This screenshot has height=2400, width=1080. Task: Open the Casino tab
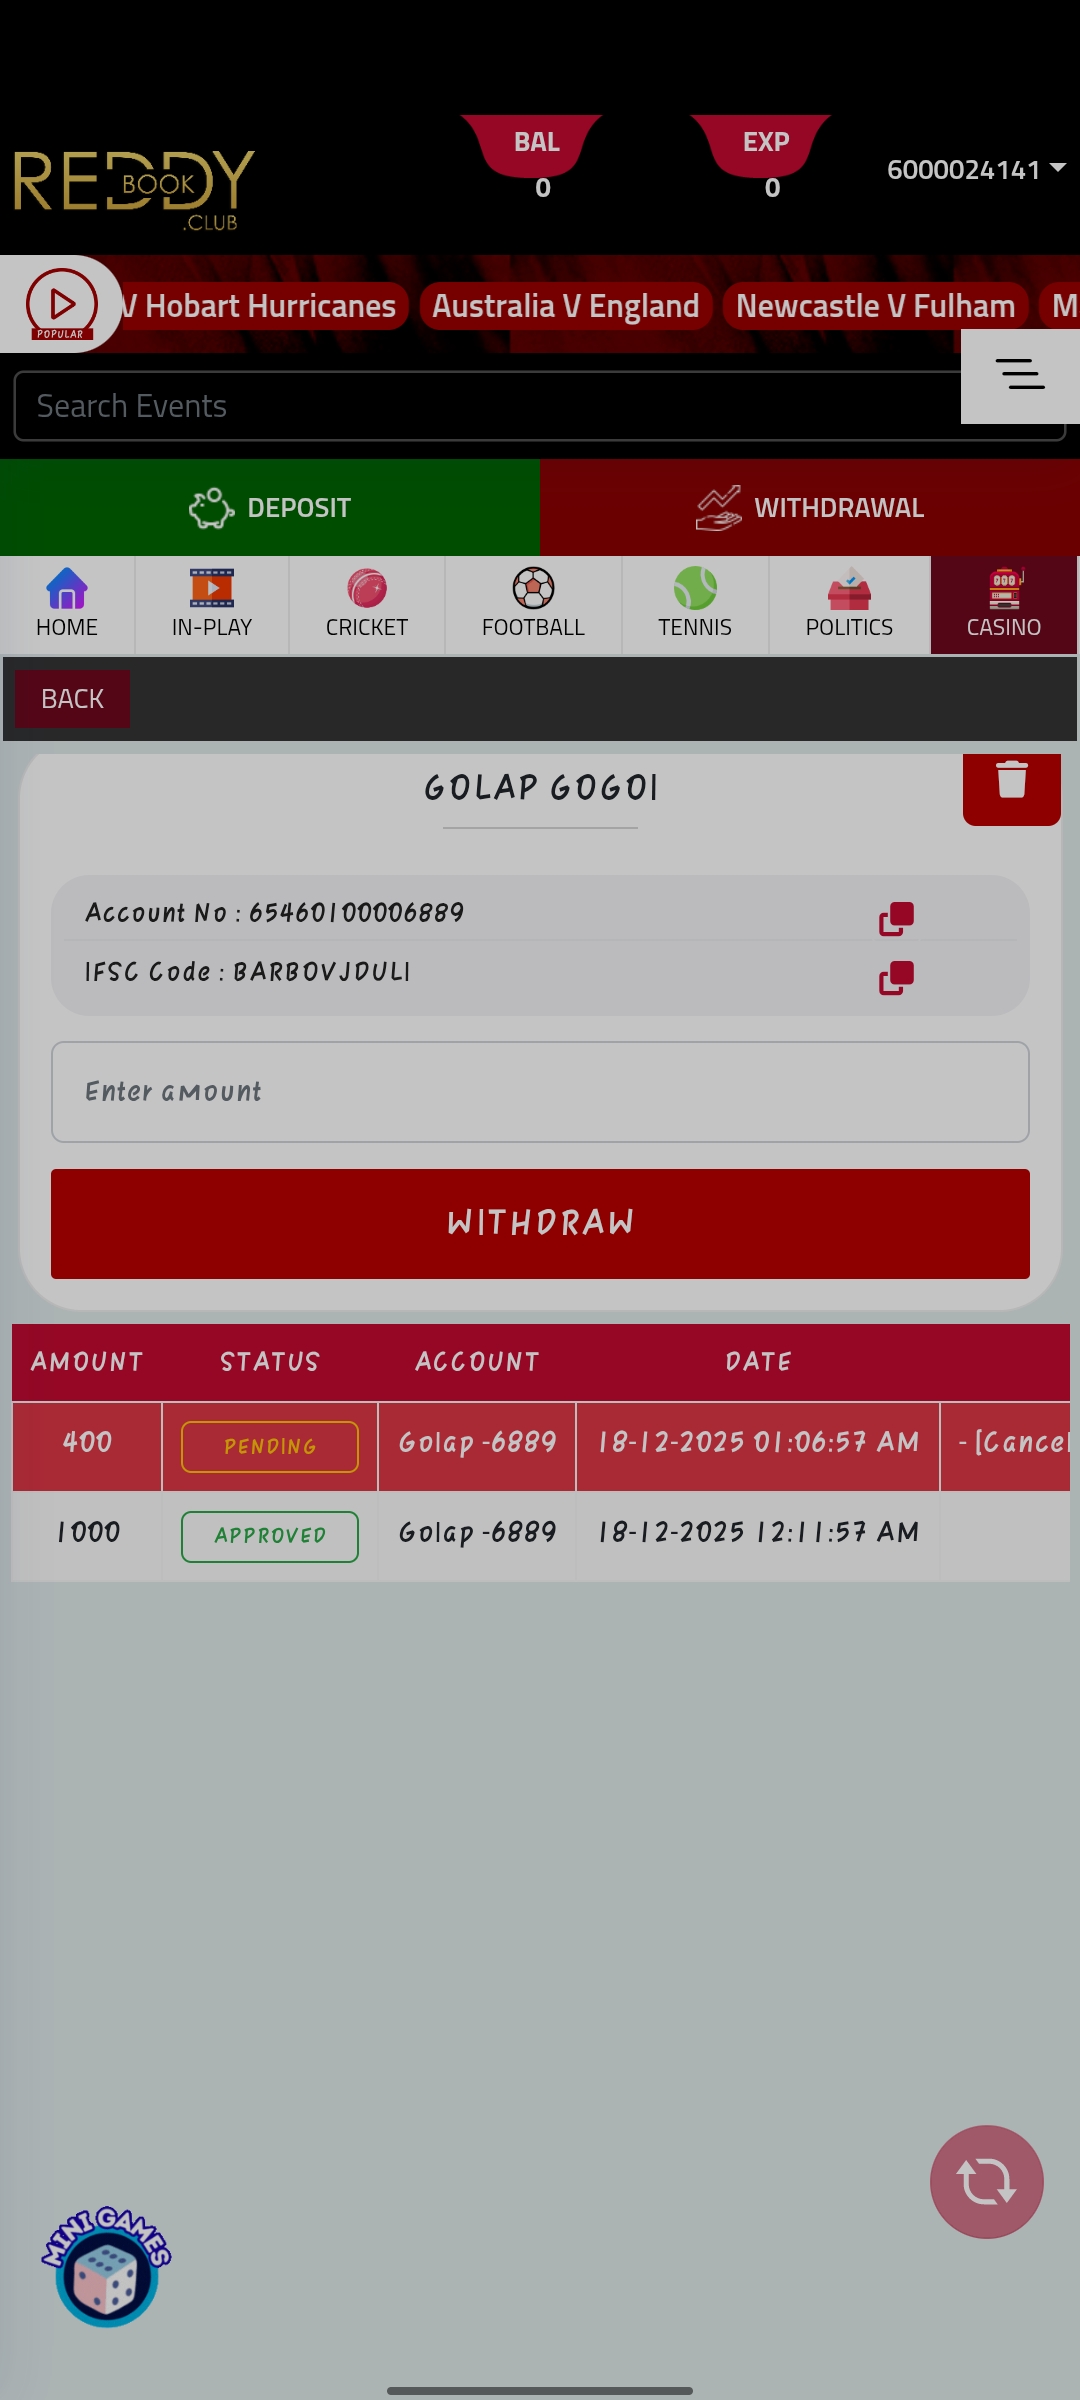(x=1003, y=604)
